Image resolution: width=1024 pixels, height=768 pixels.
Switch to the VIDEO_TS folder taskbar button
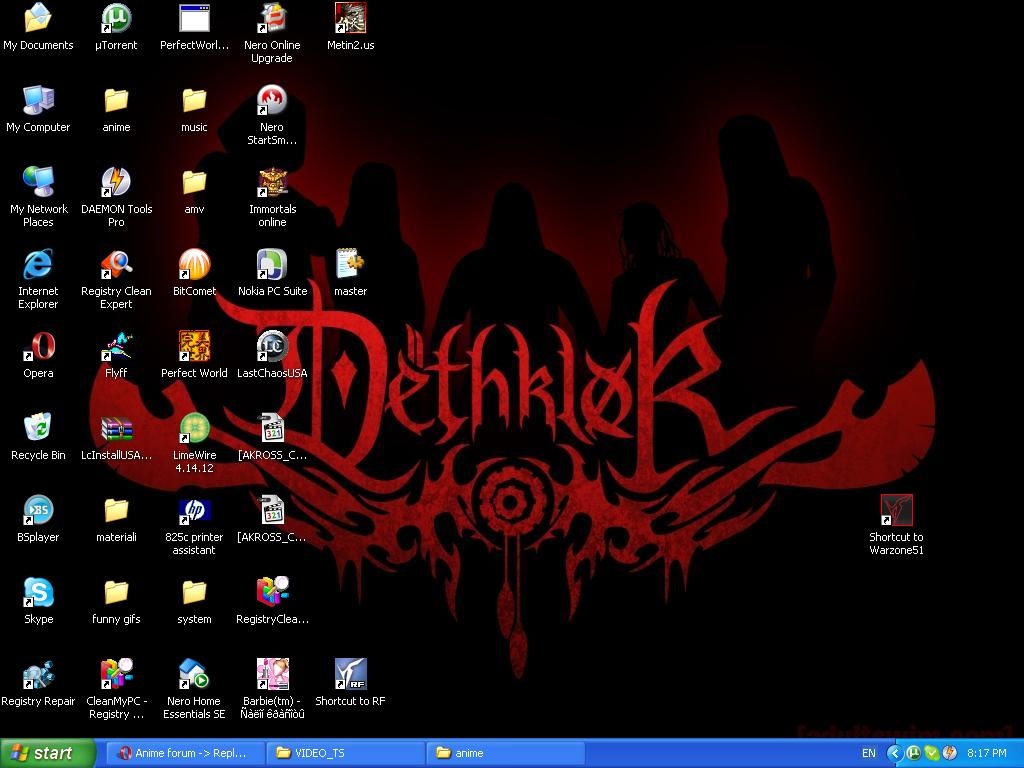click(x=345, y=754)
